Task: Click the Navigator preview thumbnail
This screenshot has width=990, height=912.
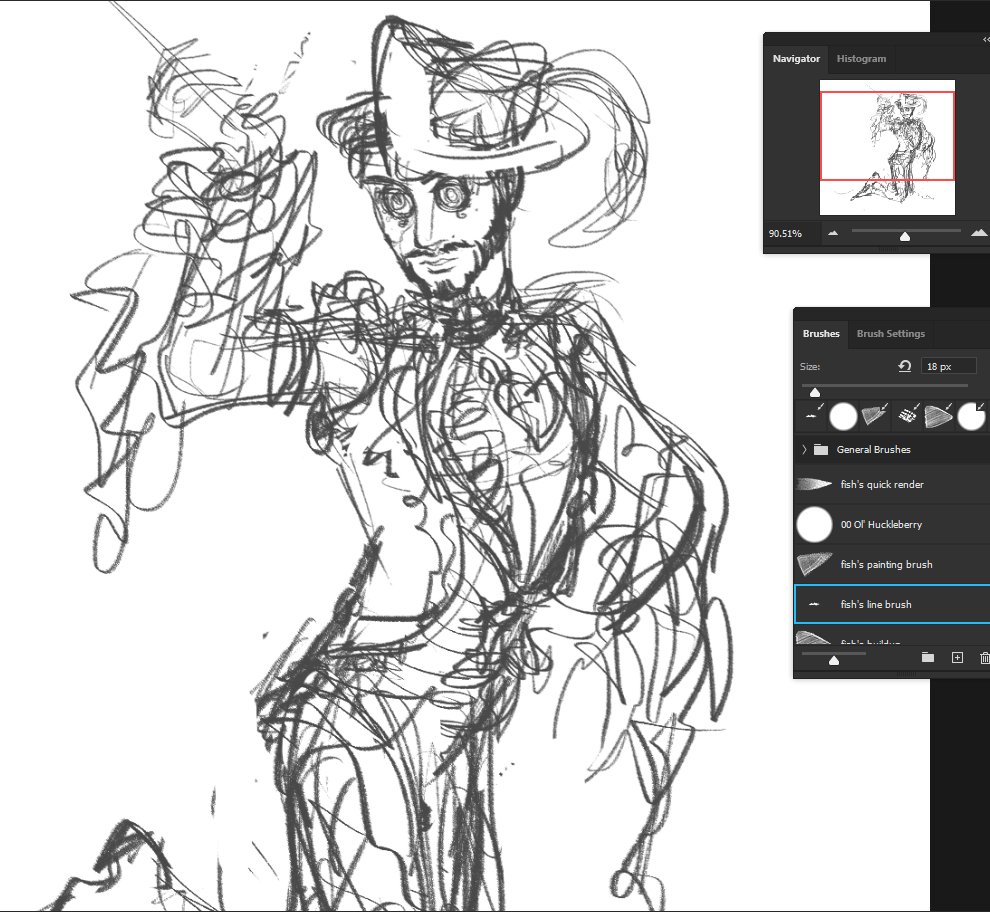Action: coord(887,147)
